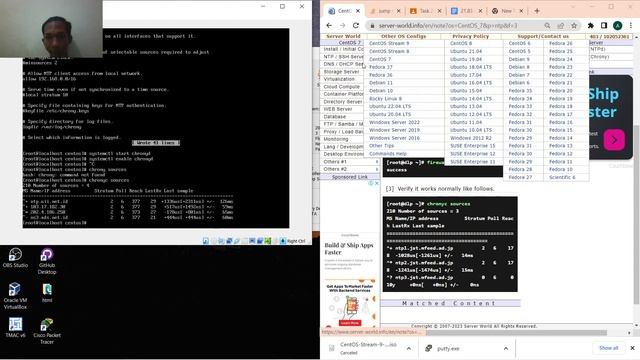
Task: Choose Commands Help menu entry
Action: click(388, 154)
